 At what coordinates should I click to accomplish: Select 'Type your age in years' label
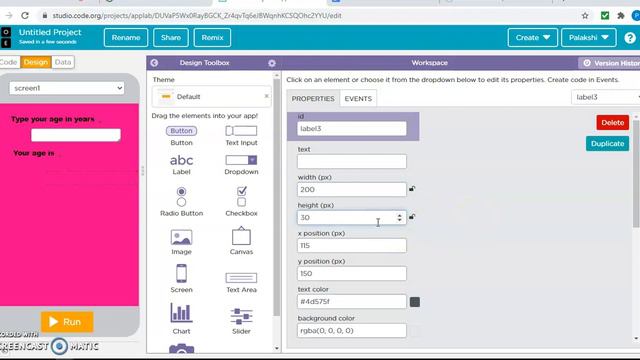pyautogui.click(x=53, y=119)
